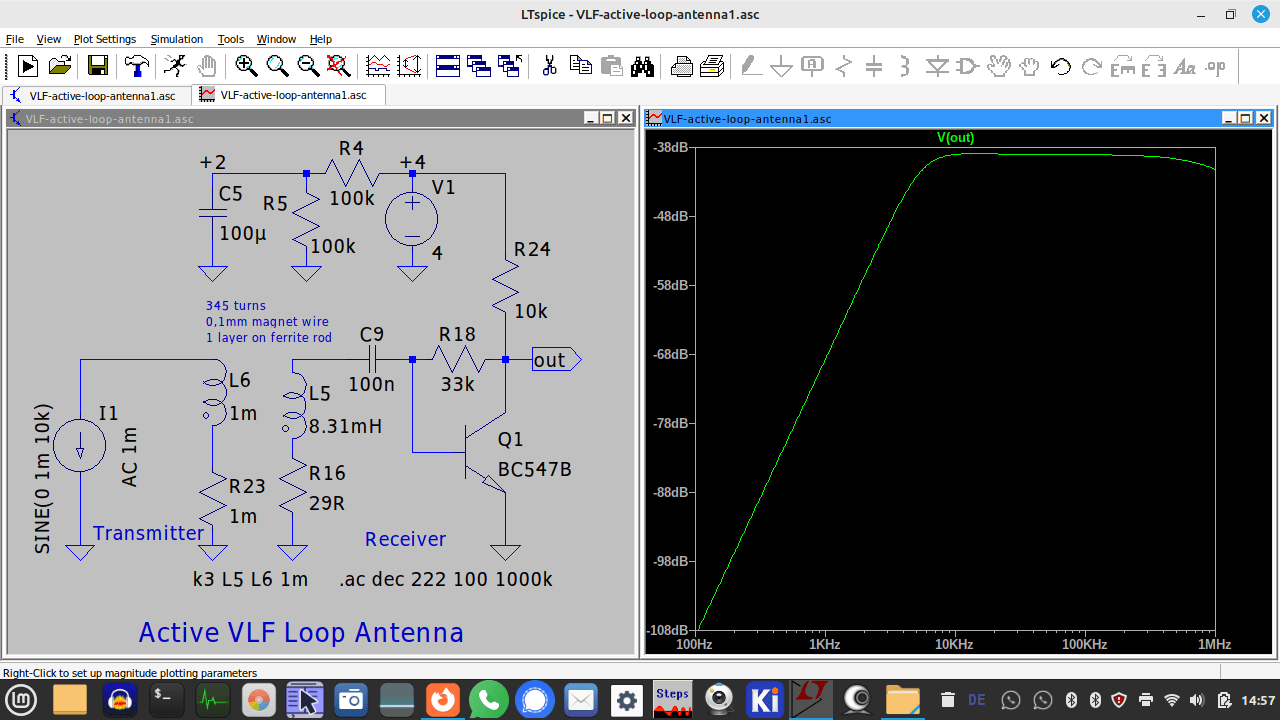Open a file with the open-folder icon
This screenshot has width=1280, height=720.
pyautogui.click(x=60, y=66)
